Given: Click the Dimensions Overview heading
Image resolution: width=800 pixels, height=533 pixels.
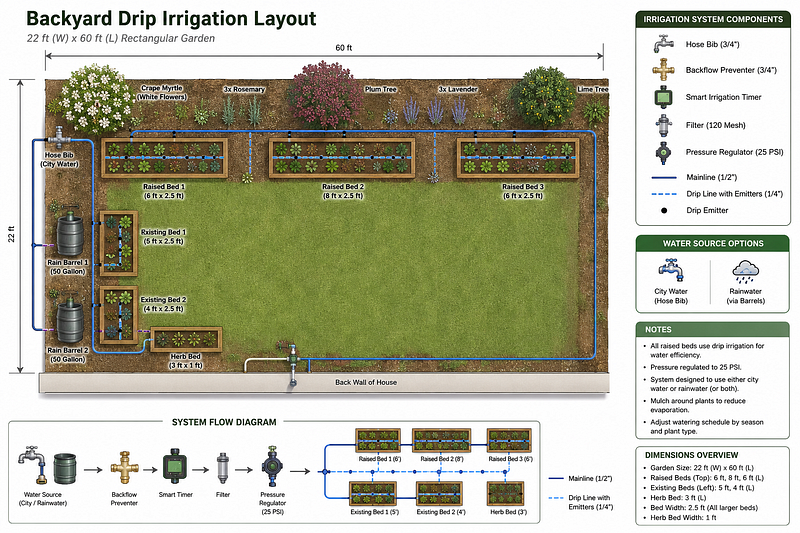Looking at the screenshot, I should tap(691, 455).
